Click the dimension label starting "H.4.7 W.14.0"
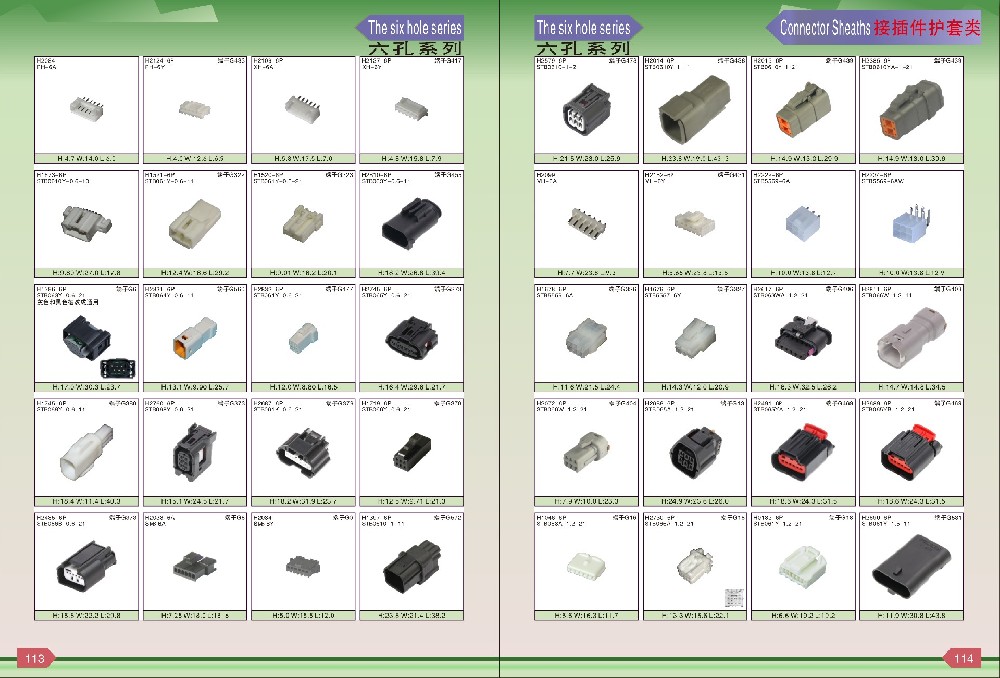This screenshot has width=1000, height=678. 87,158
